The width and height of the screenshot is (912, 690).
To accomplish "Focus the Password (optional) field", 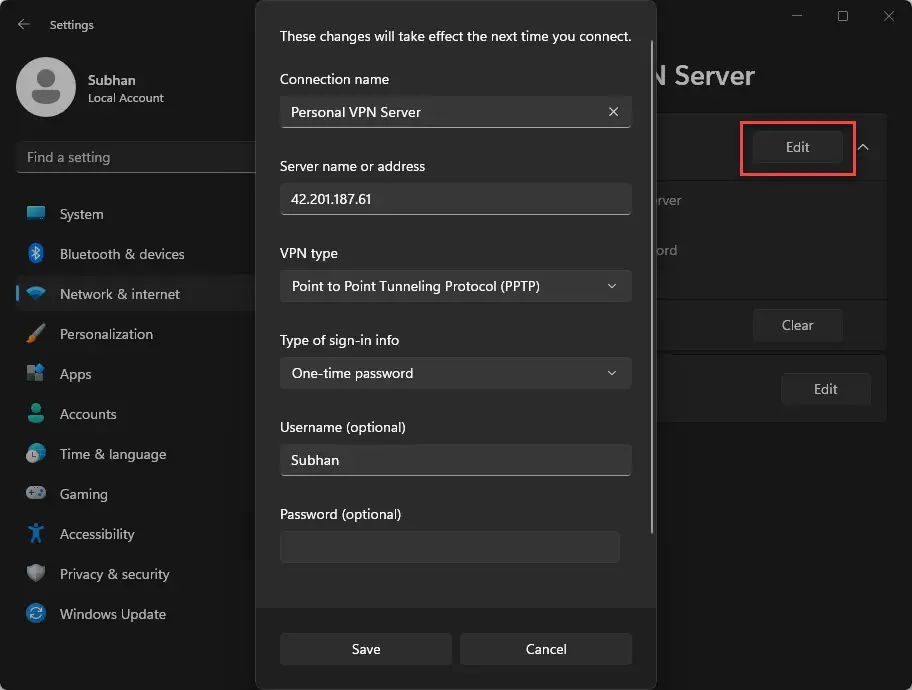I will click(x=450, y=547).
